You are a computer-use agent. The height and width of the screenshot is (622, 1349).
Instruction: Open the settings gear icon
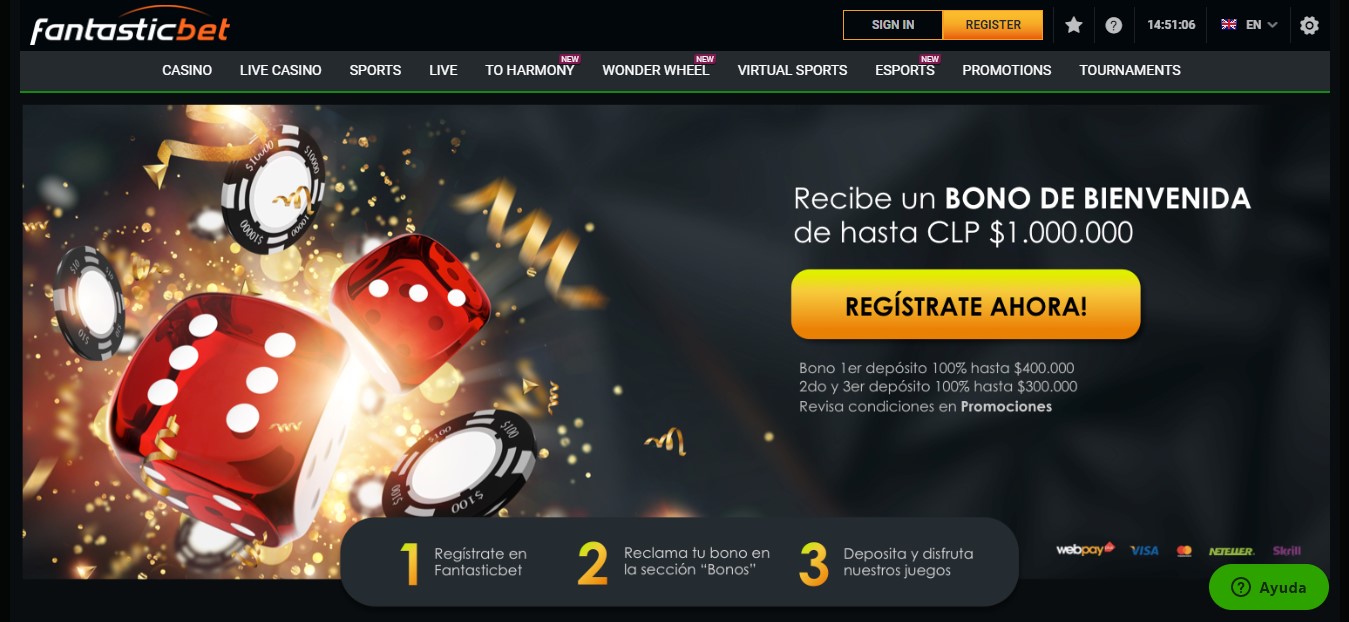tap(1309, 25)
